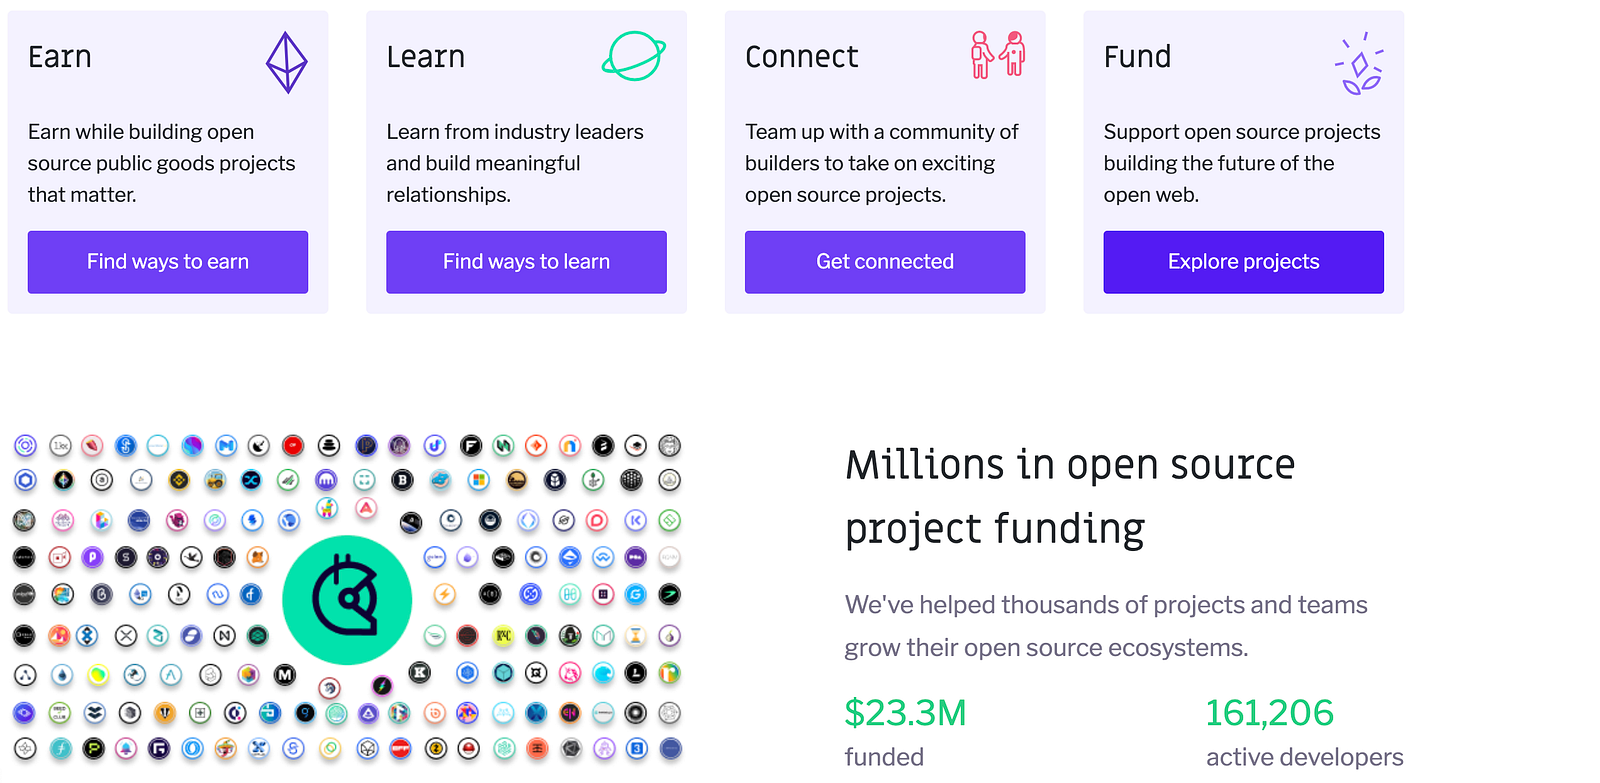Click the yellow Binance logo in grid
Viewport: 1600px width, 783px height.
[x=179, y=480]
